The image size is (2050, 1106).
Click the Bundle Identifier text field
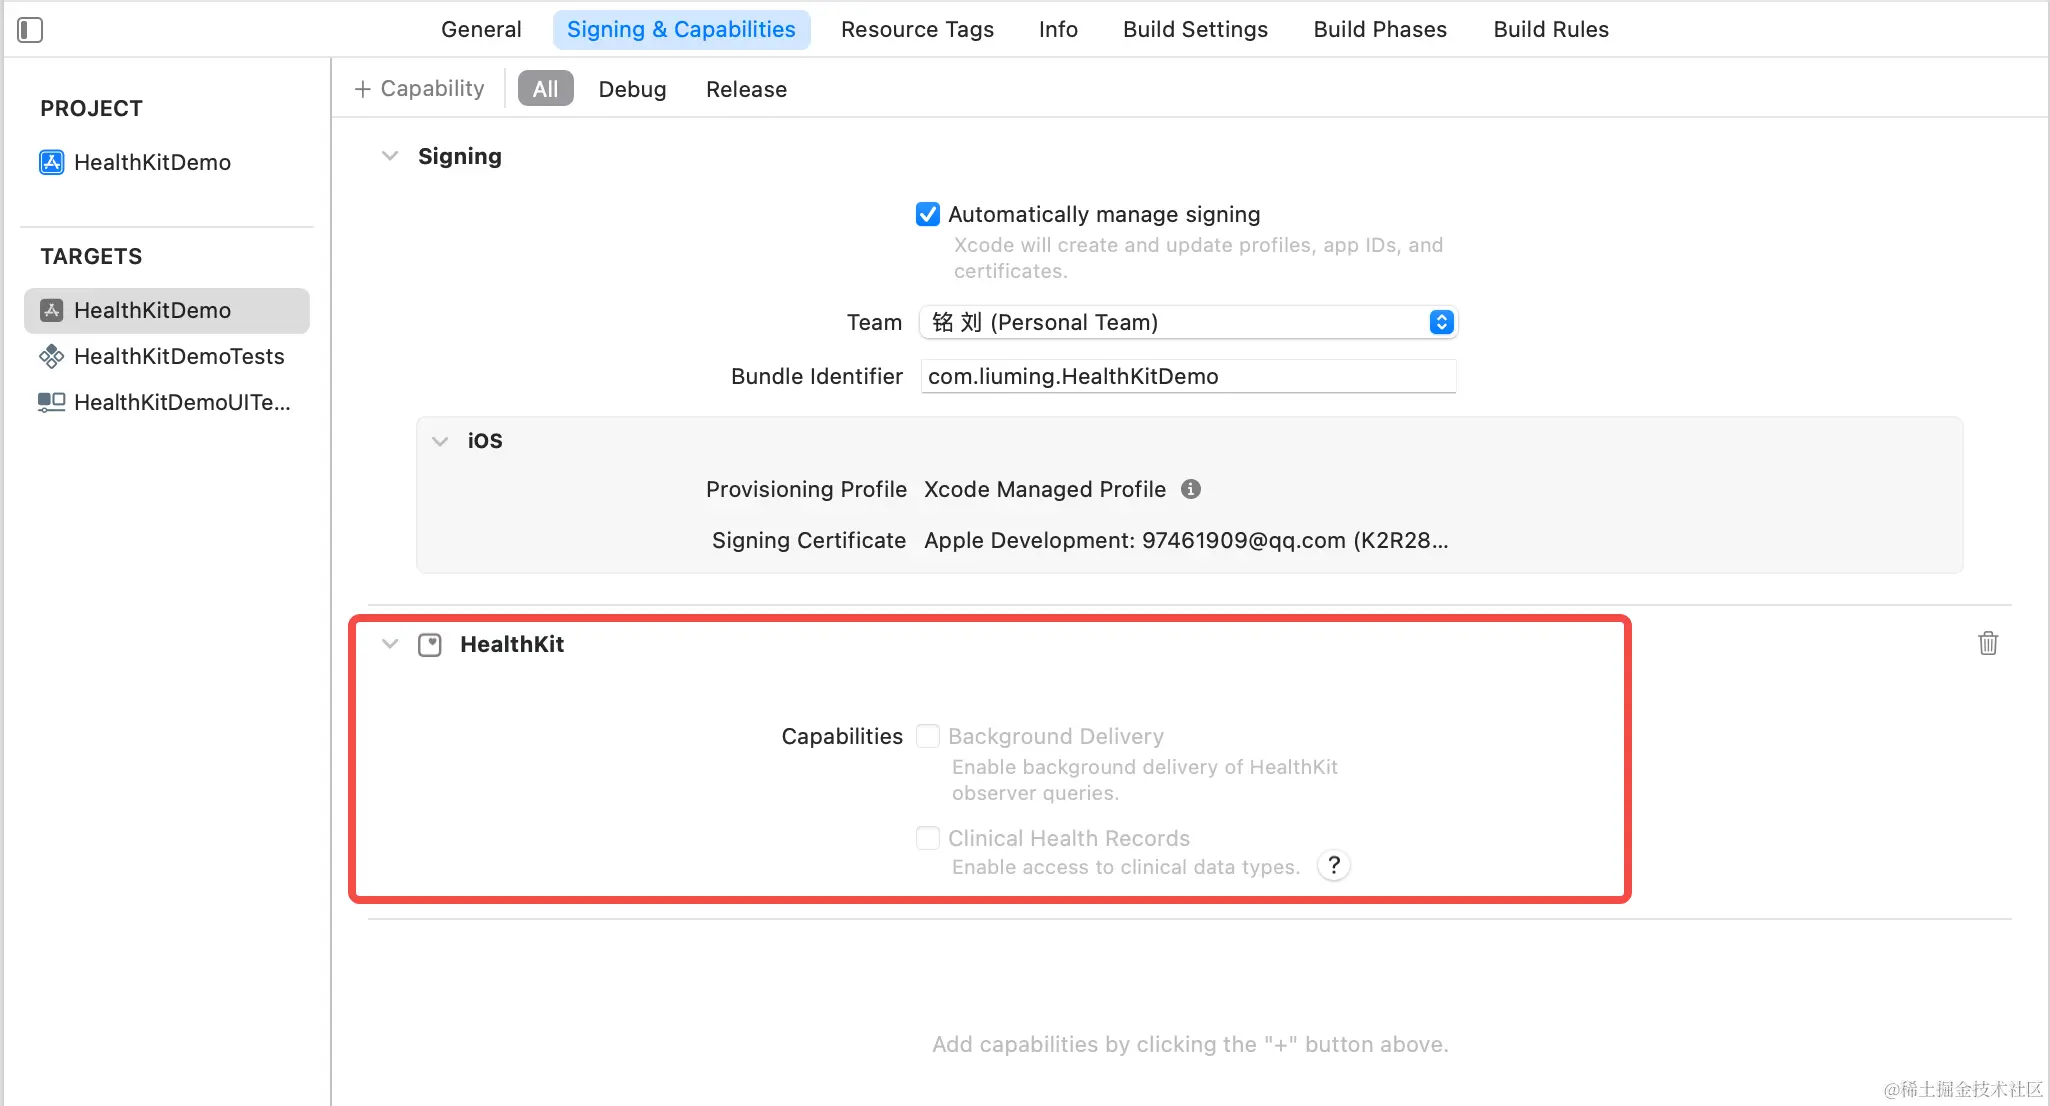(x=1187, y=376)
